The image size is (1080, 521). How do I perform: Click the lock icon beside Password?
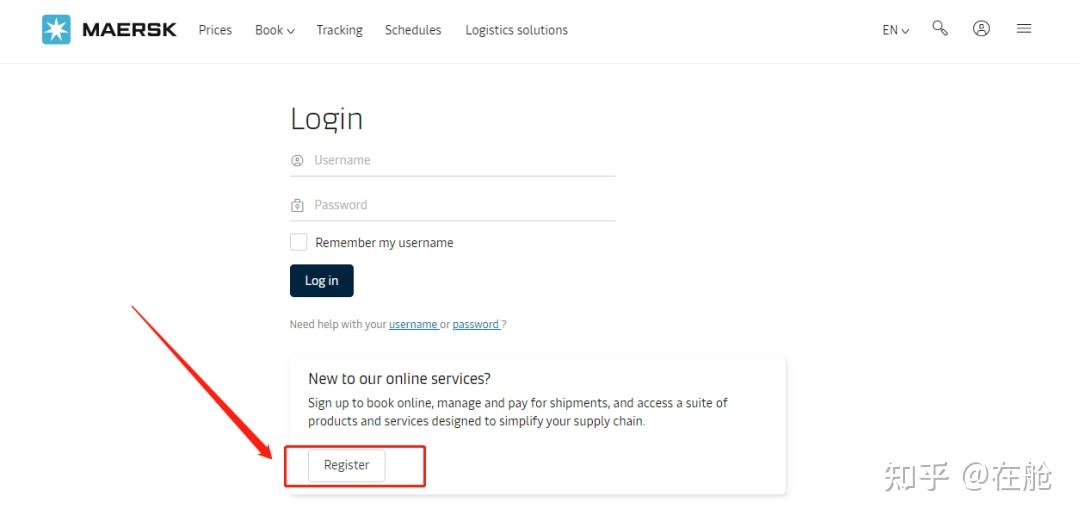(x=297, y=205)
